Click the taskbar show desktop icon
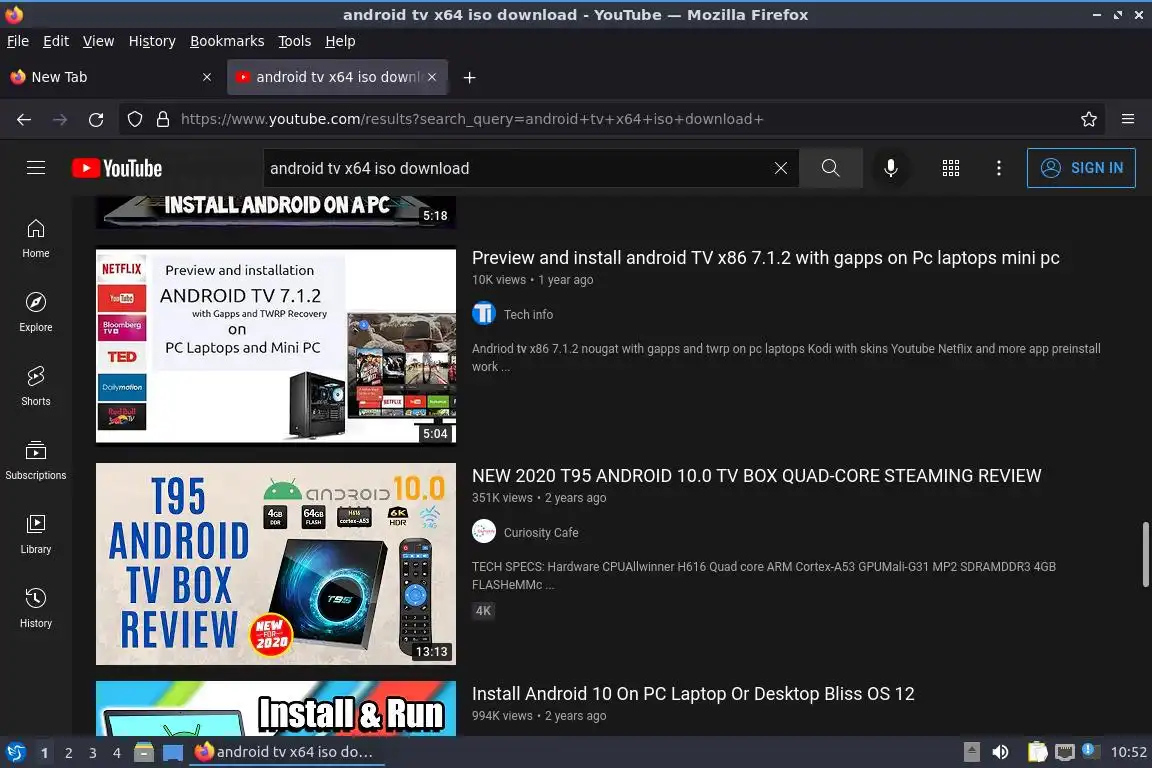This screenshot has height=768, width=1152. click(173, 752)
